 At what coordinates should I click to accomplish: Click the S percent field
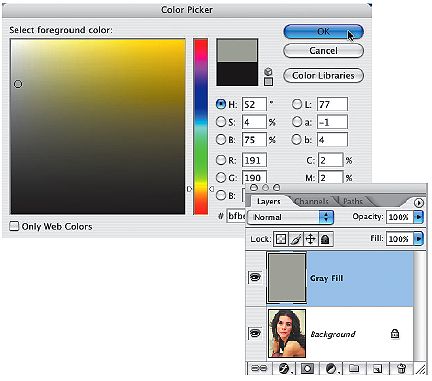254,122
